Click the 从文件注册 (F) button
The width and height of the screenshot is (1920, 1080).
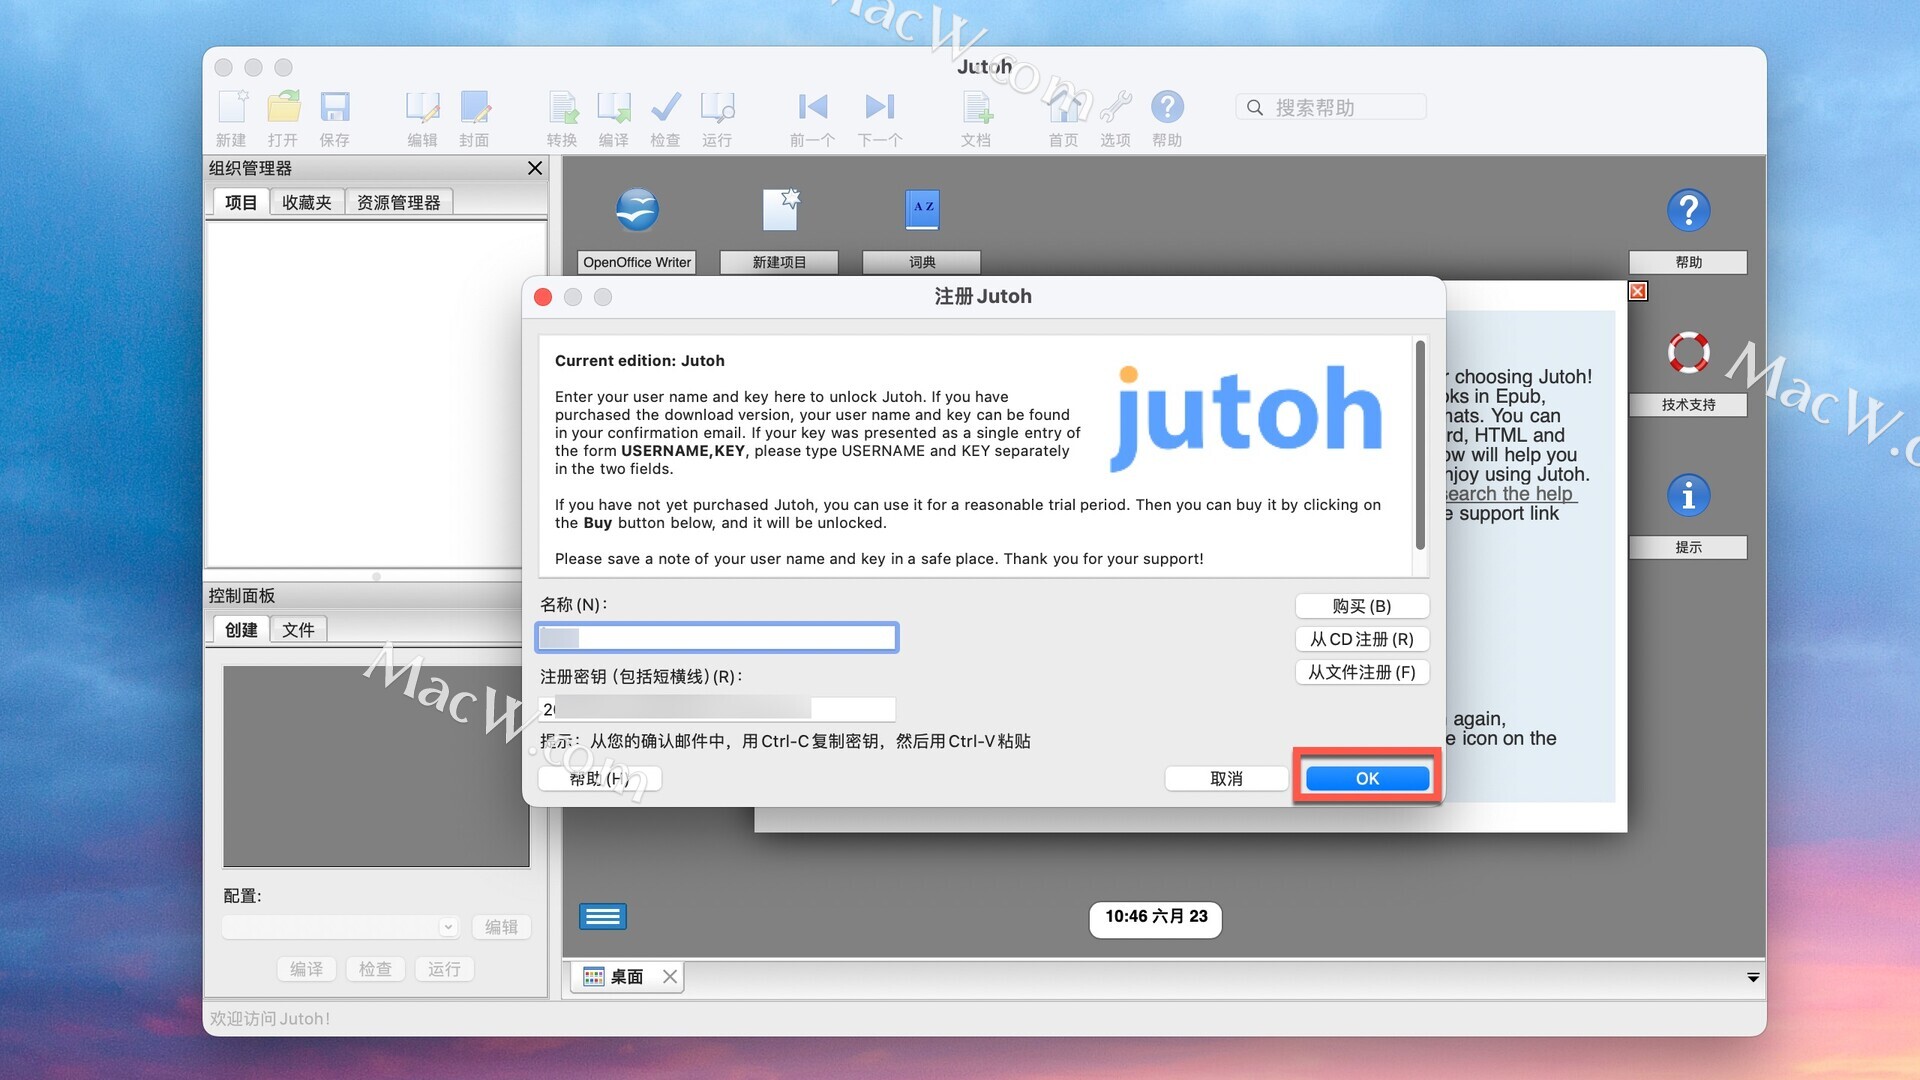[x=1361, y=672]
